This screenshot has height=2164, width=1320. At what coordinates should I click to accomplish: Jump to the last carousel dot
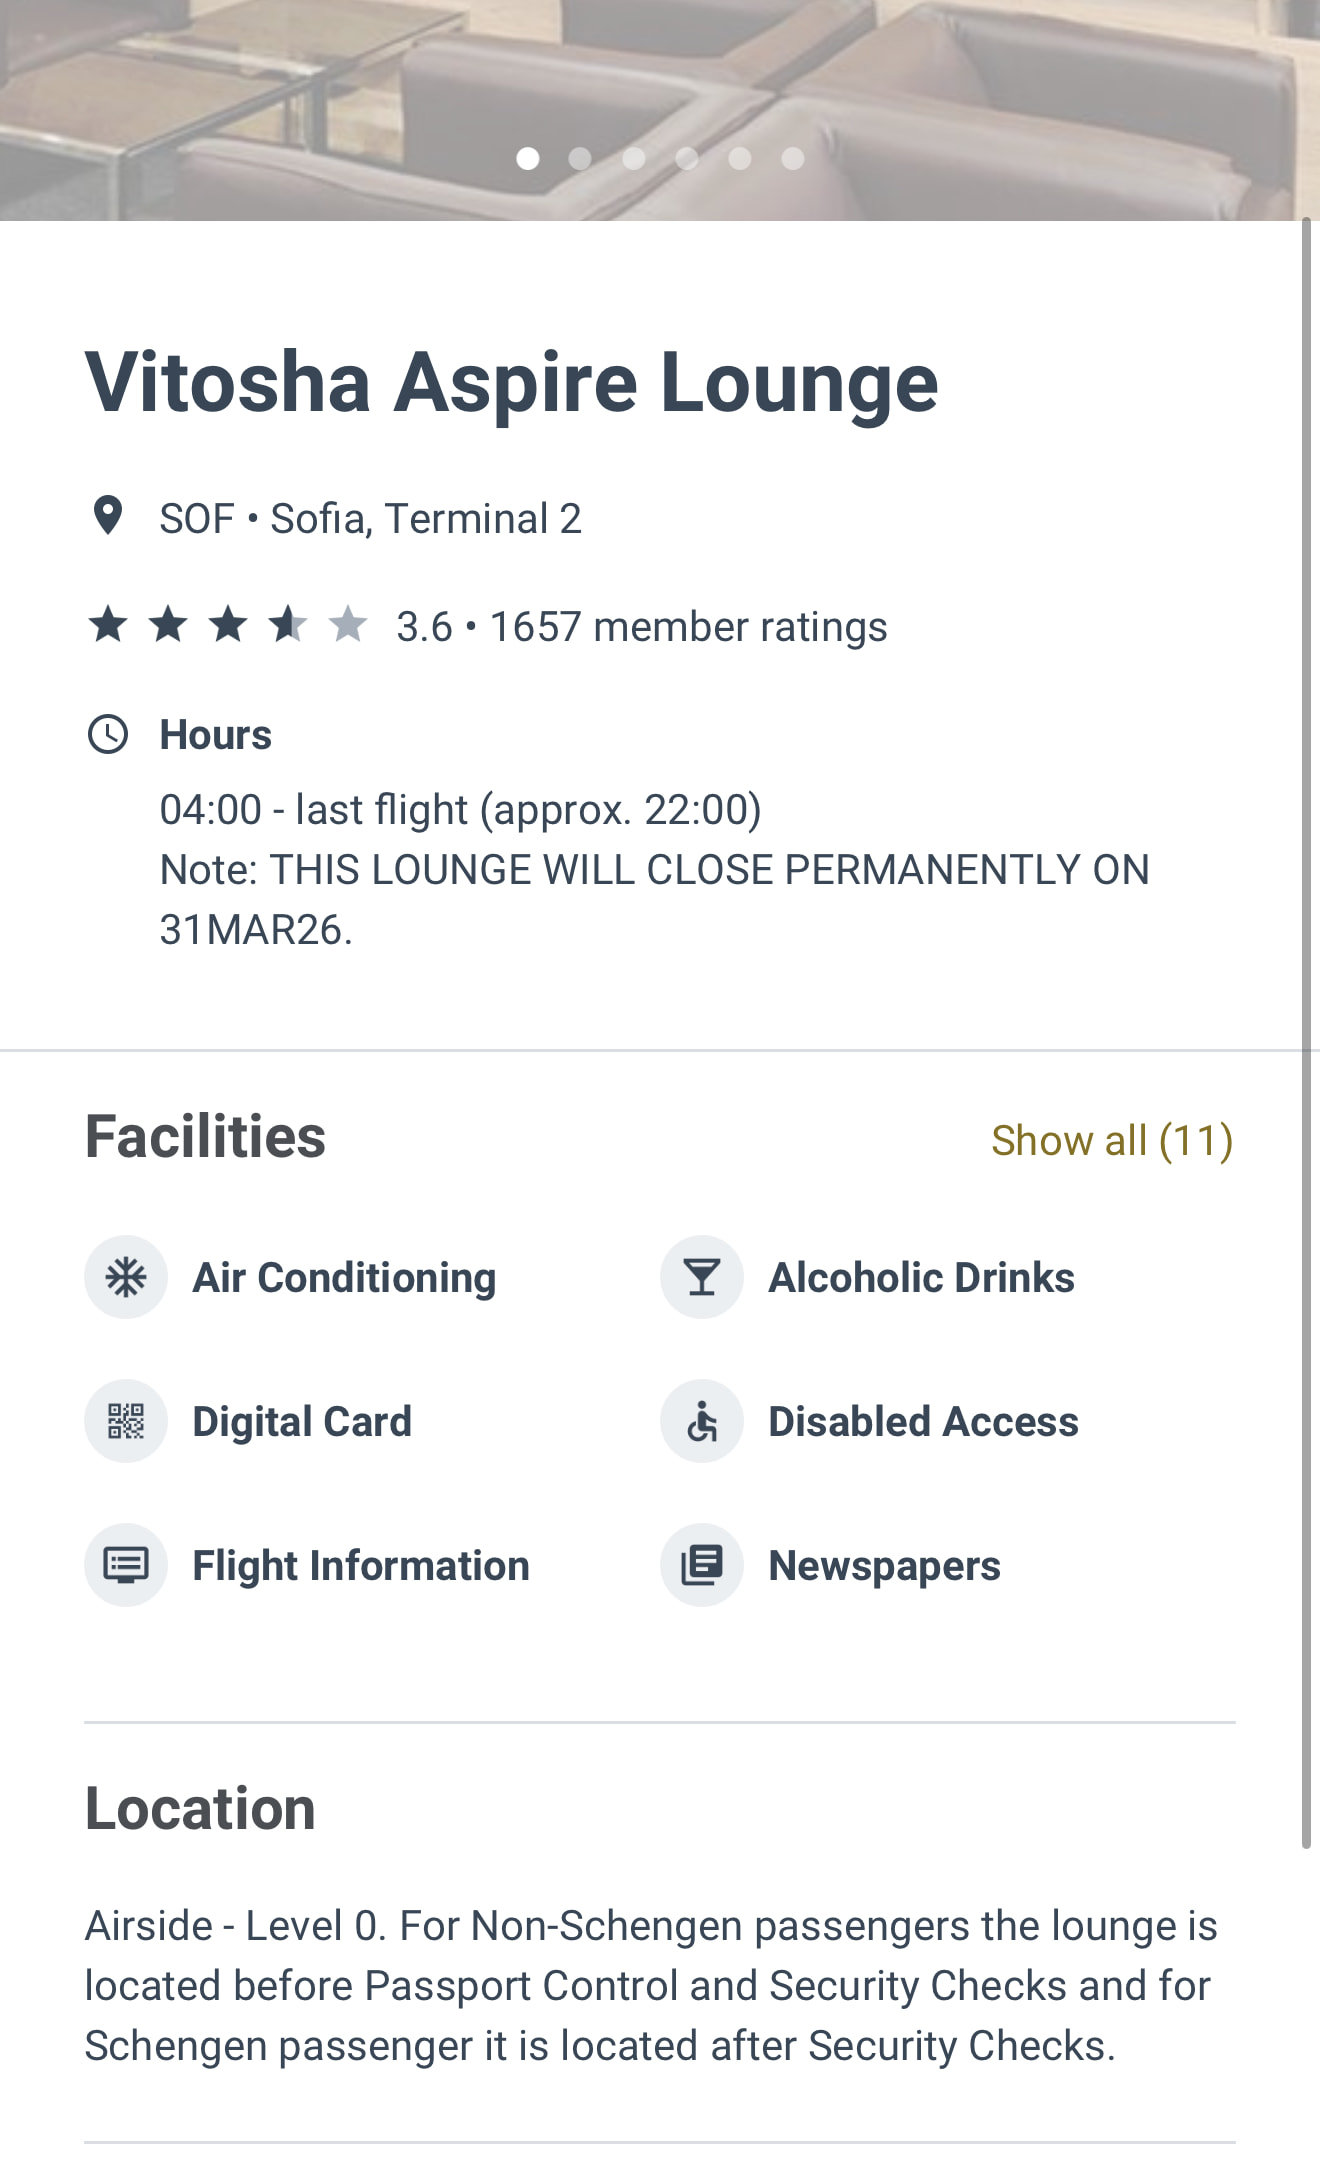793,158
